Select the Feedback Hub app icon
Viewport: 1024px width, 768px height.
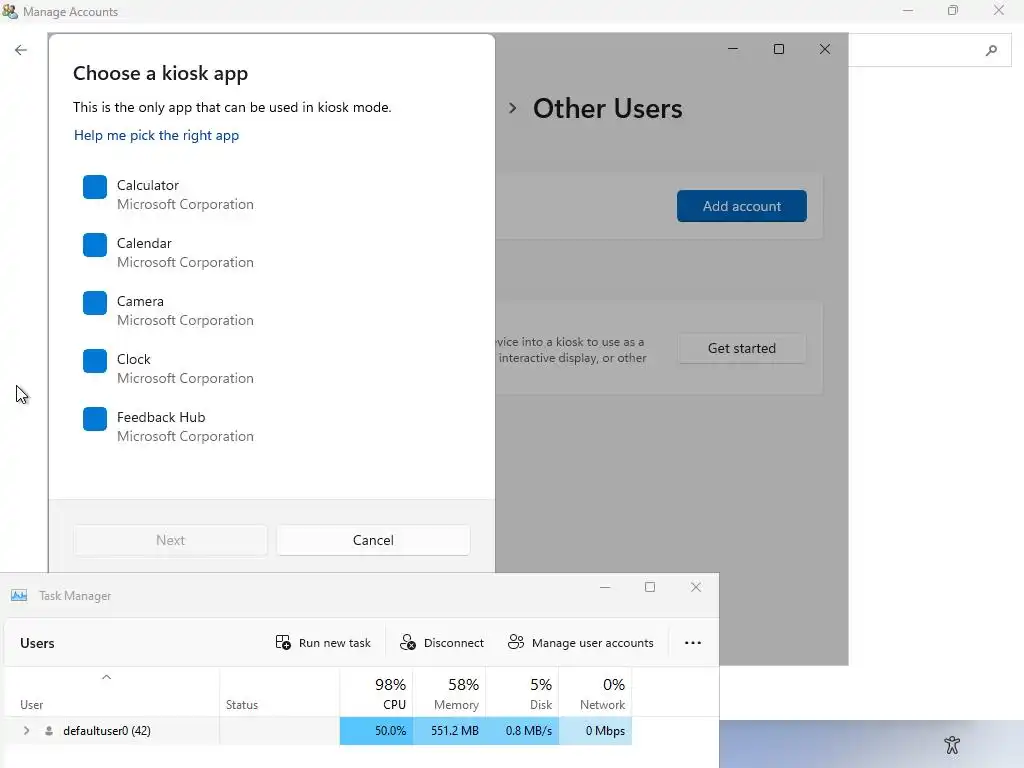click(x=95, y=419)
